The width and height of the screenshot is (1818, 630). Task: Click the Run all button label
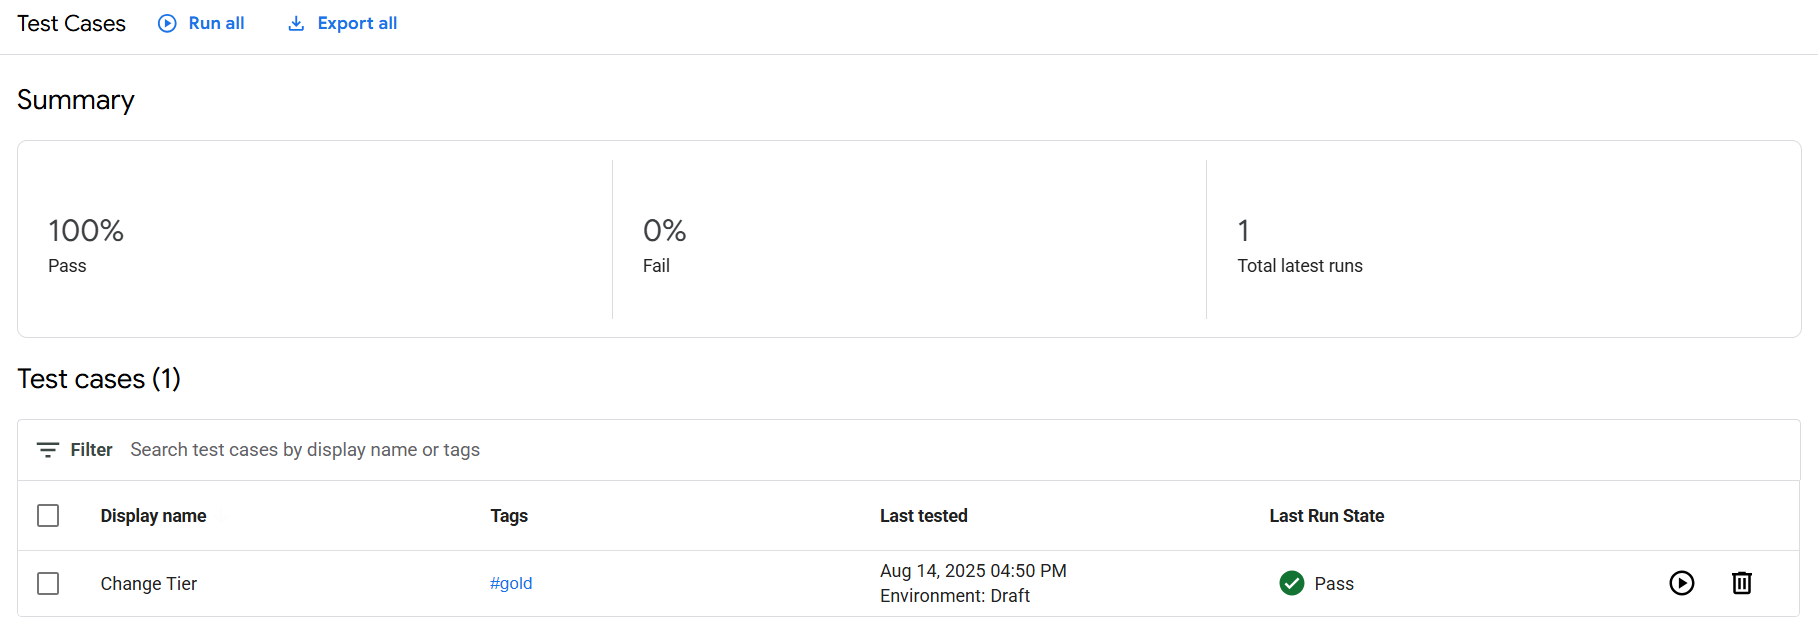[x=216, y=23]
